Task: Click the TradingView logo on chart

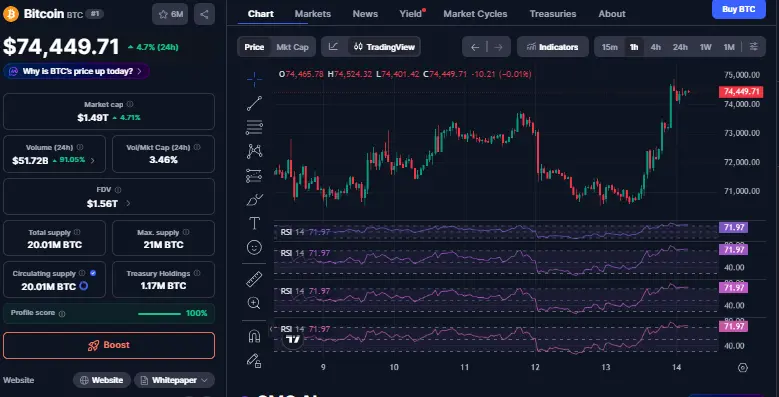Action: tap(293, 340)
